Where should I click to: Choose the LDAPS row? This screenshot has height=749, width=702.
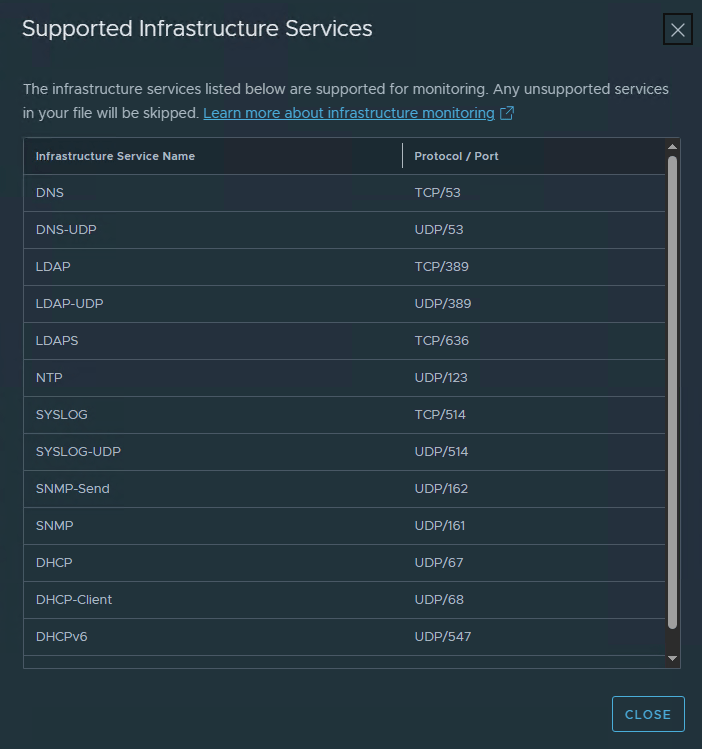point(57,341)
